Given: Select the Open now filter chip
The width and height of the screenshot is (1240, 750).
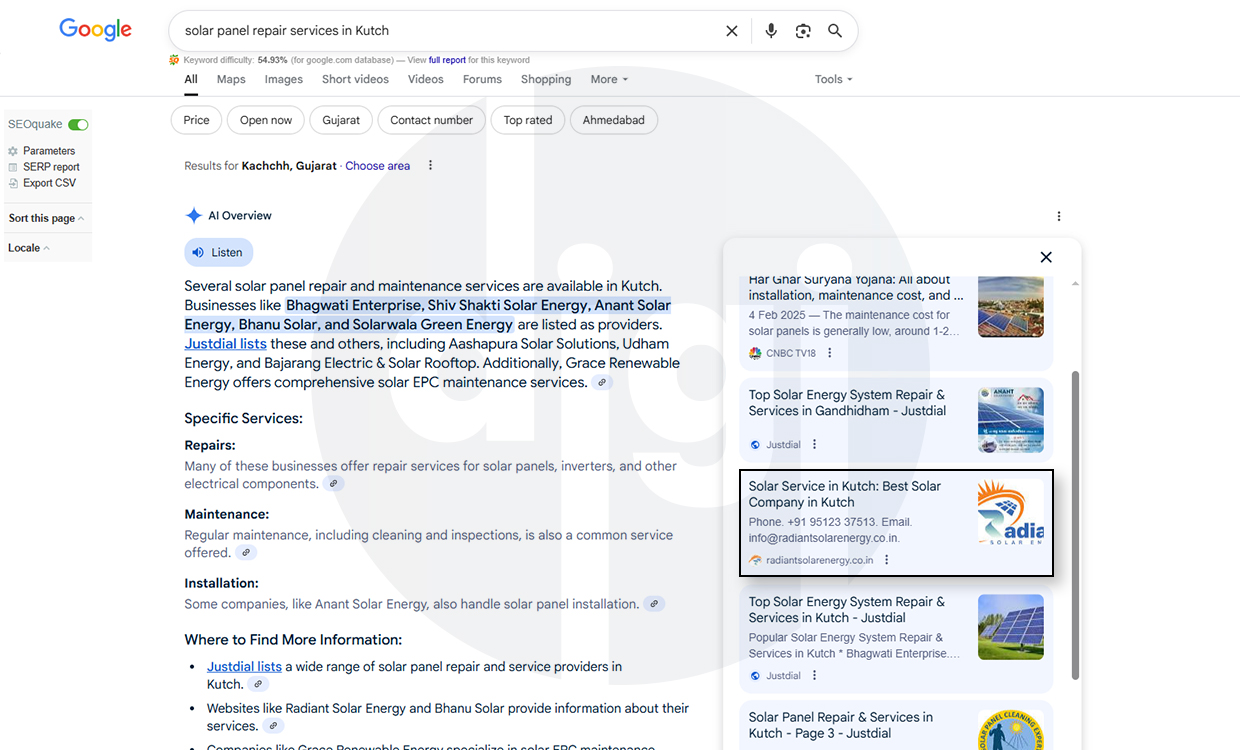Looking at the screenshot, I should [267, 120].
